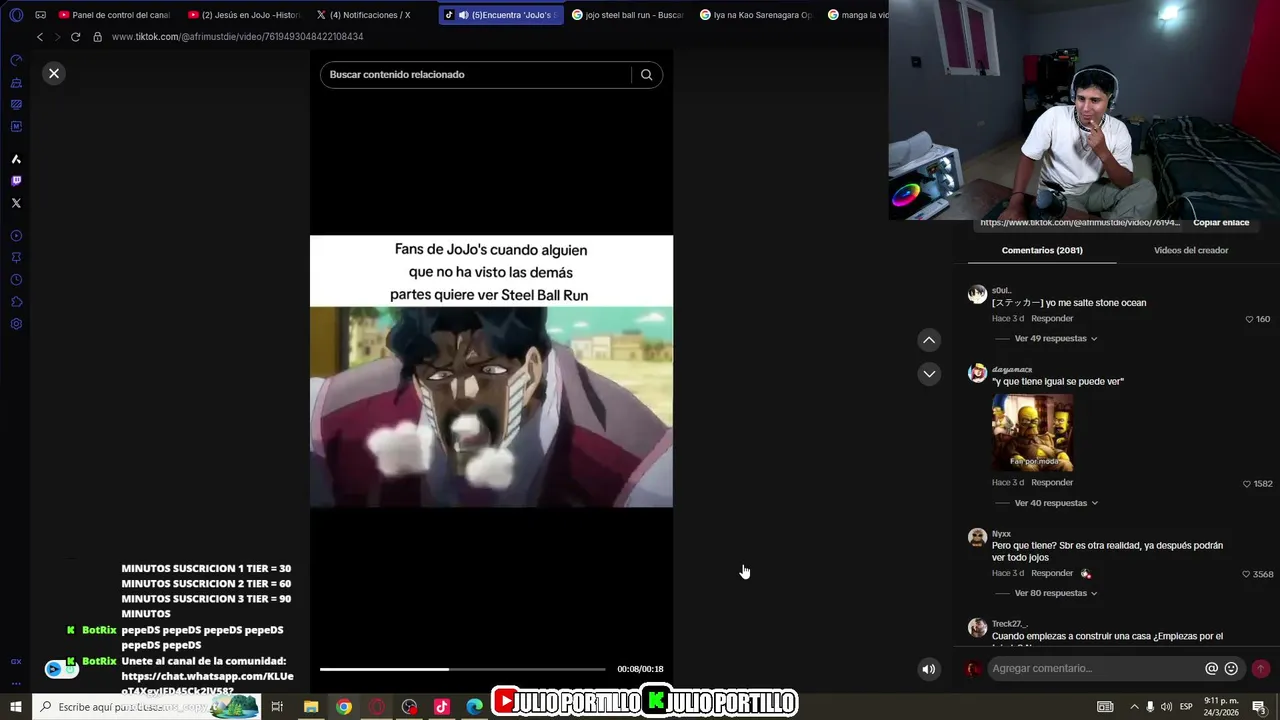Open Nyxx's profile from username
This screenshot has width=1280, height=720.
tap(1001, 534)
